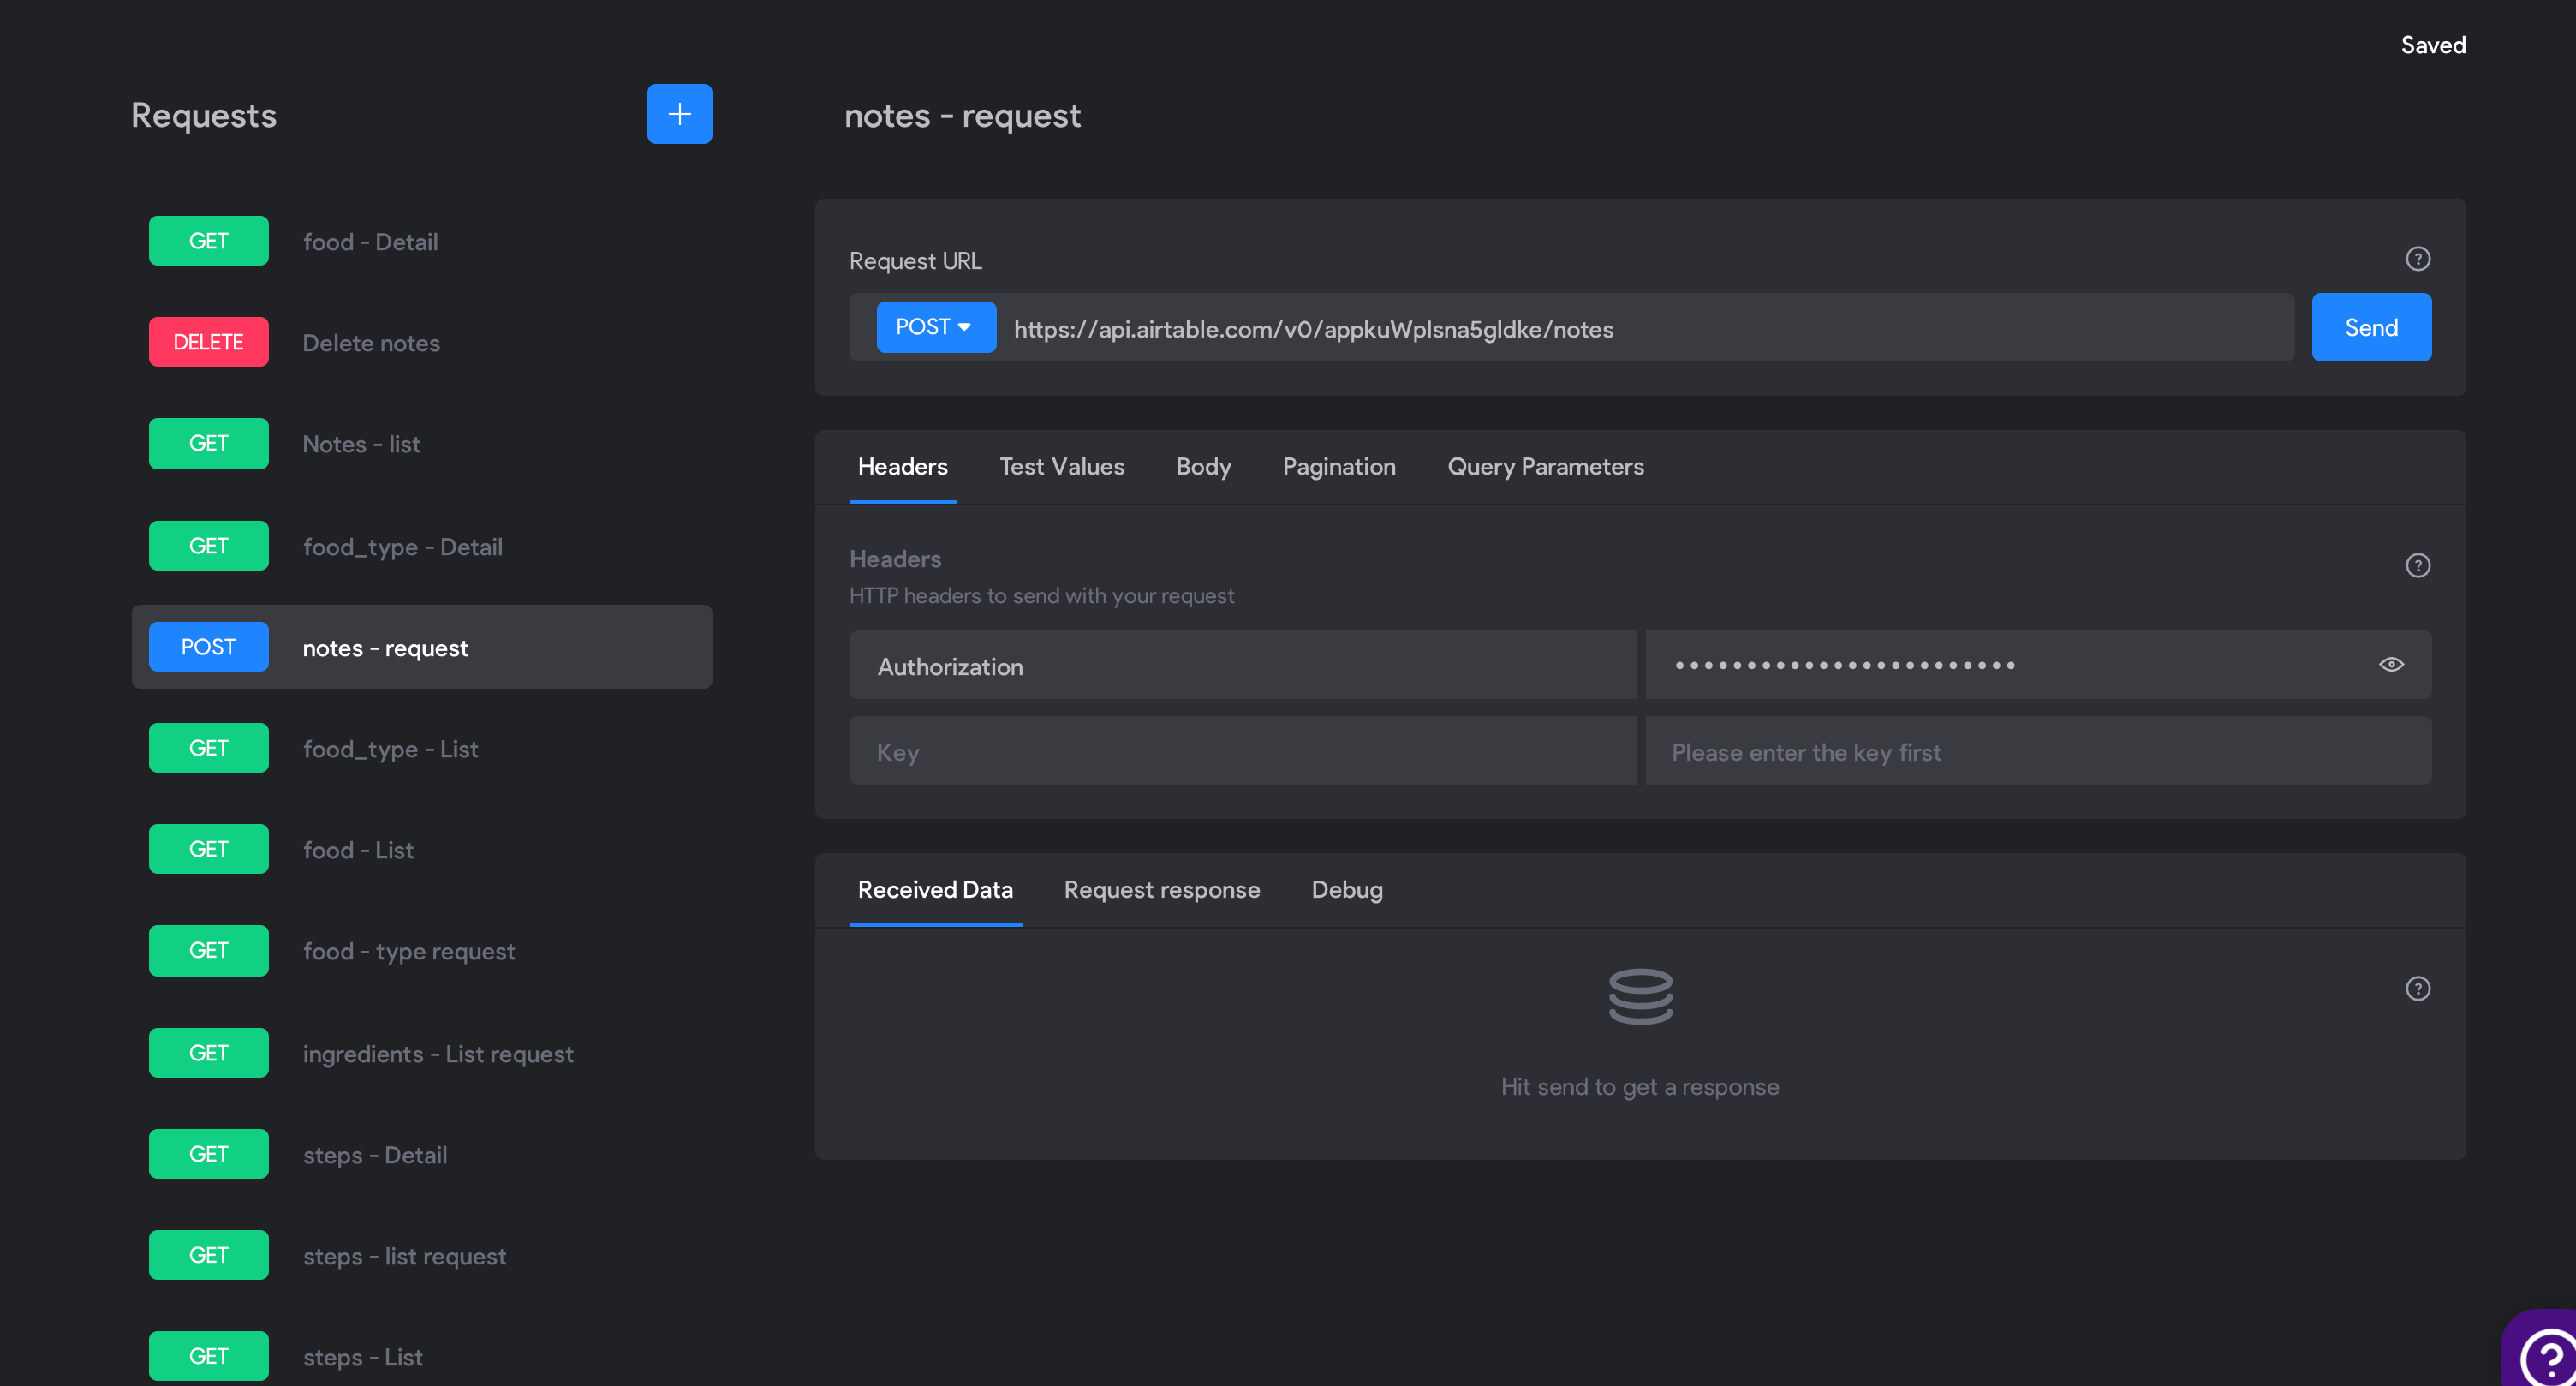2576x1386 pixels.
Task: Open the POST method dropdown
Action: tap(936, 327)
